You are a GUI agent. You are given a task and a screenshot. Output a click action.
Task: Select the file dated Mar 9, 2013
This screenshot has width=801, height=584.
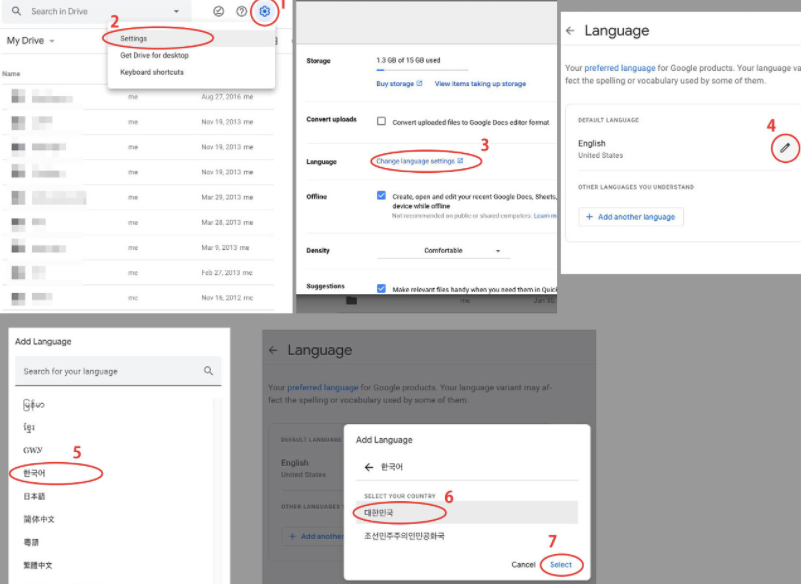pos(138,248)
